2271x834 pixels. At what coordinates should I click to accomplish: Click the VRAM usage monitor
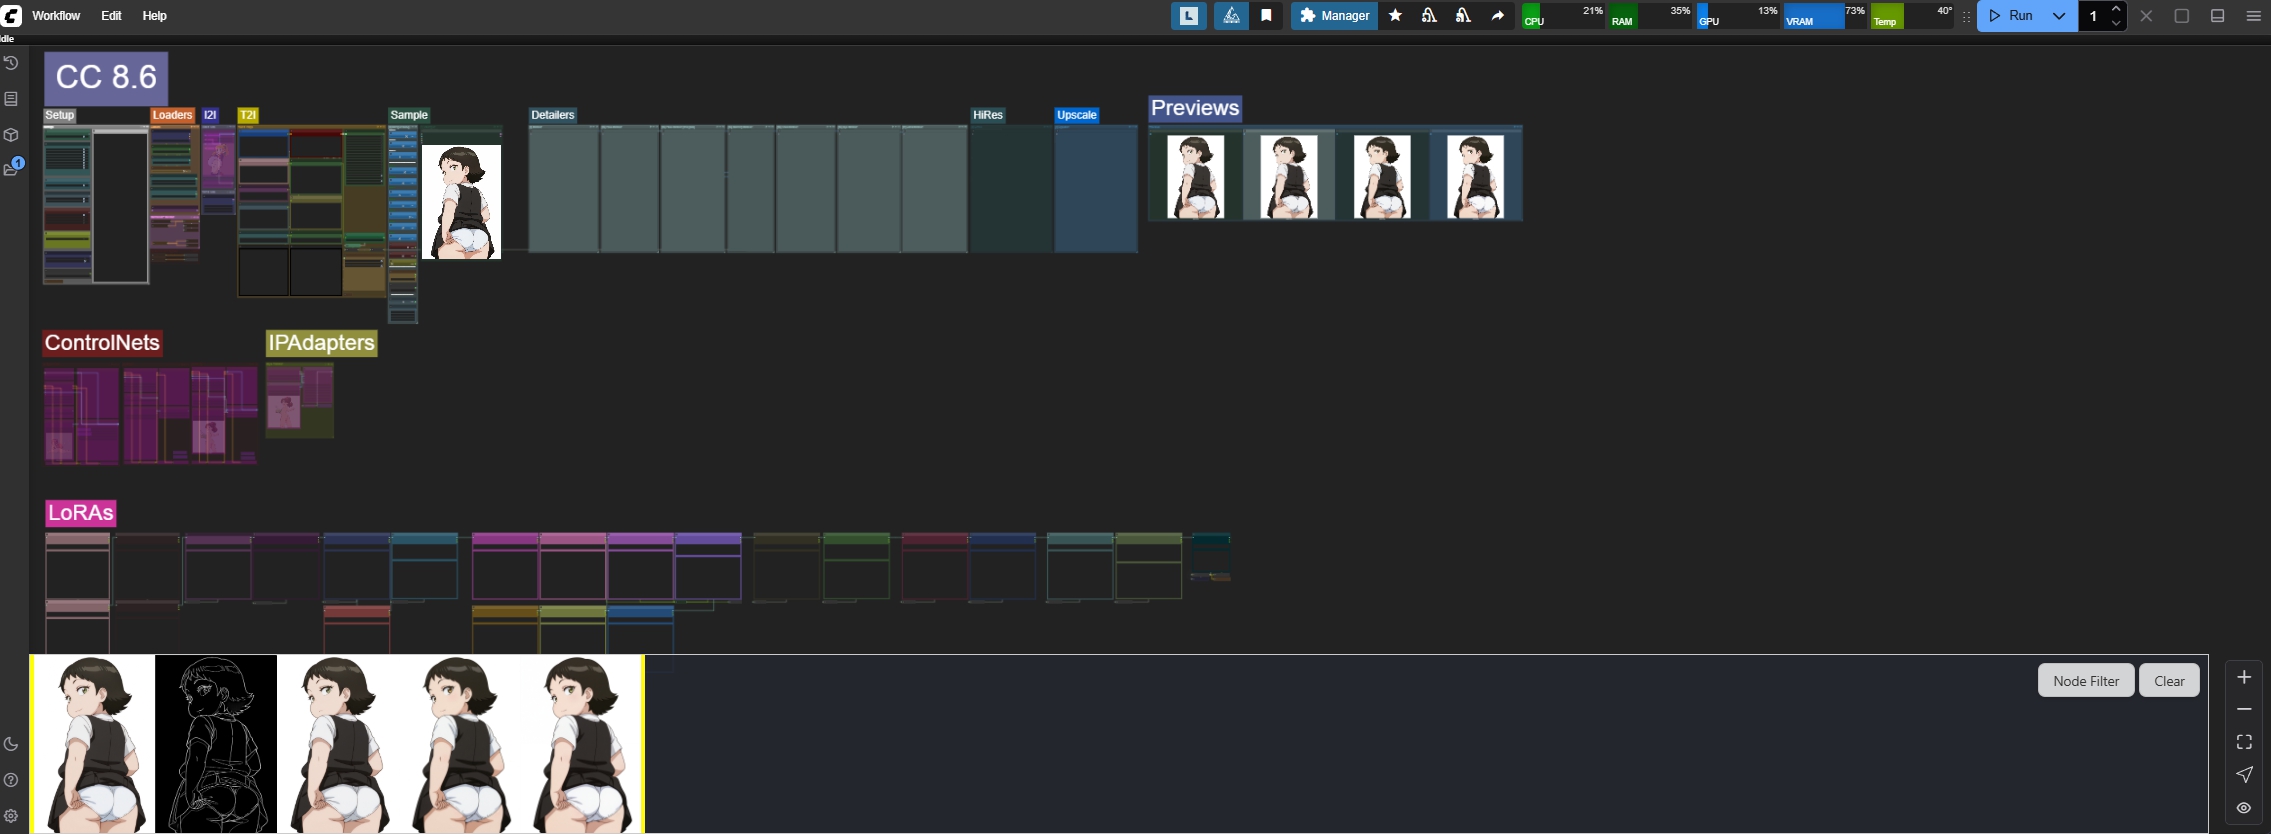1825,16
